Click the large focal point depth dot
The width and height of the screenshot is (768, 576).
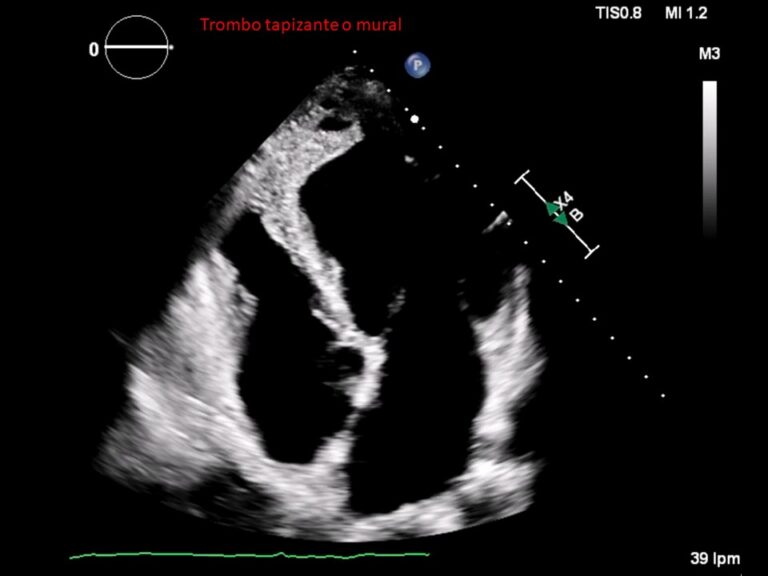tap(415, 119)
